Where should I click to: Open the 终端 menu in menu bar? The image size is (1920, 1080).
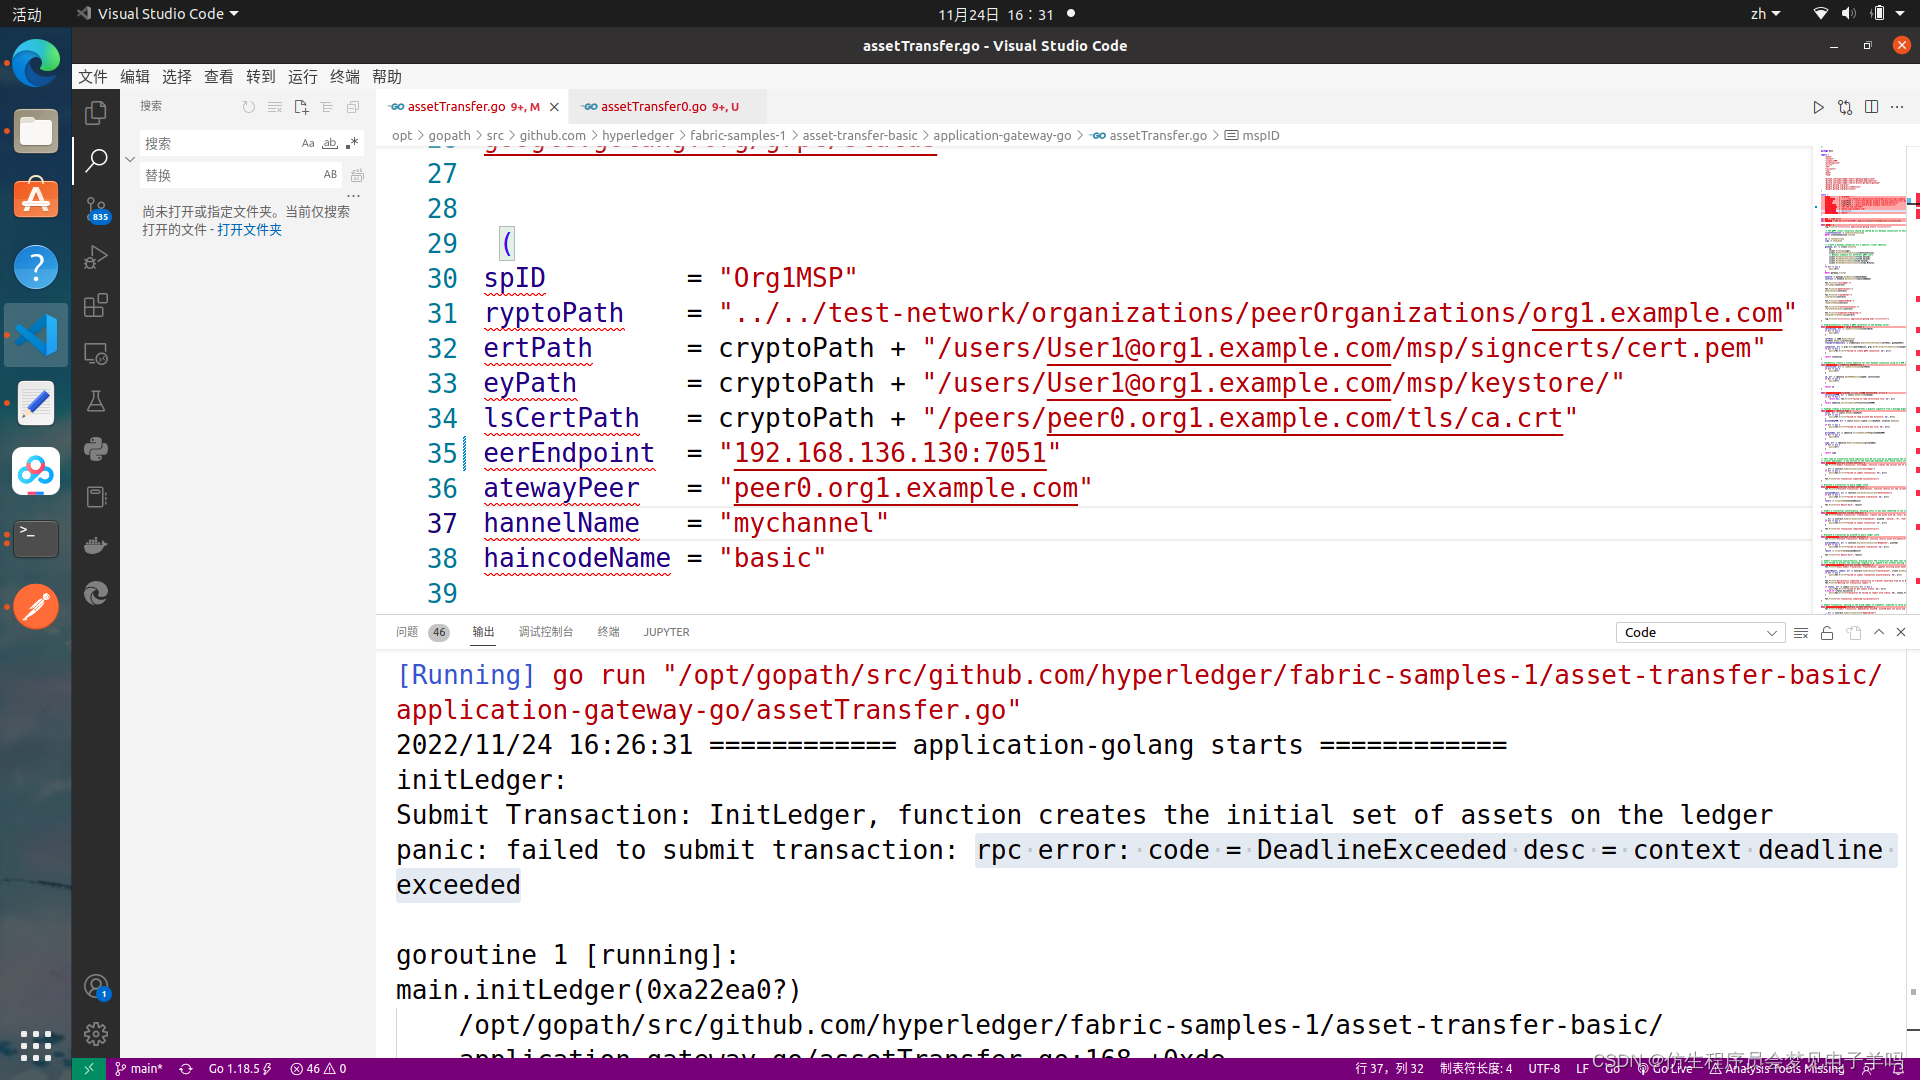[x=344, y=77]
